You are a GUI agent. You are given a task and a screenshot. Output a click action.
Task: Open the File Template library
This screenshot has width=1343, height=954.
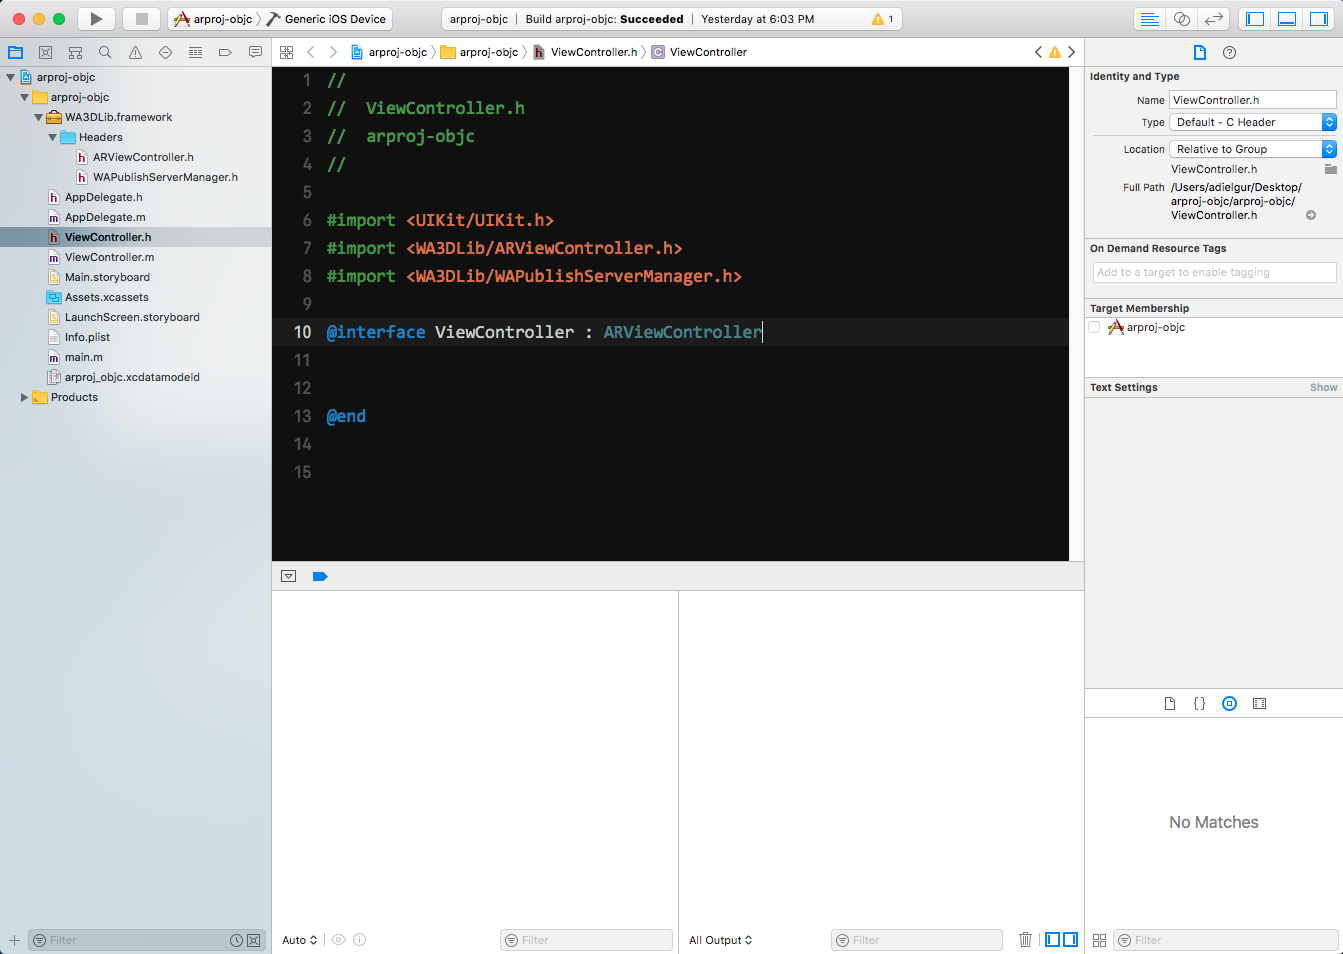pyautogui.click(x=1170, y=704)
